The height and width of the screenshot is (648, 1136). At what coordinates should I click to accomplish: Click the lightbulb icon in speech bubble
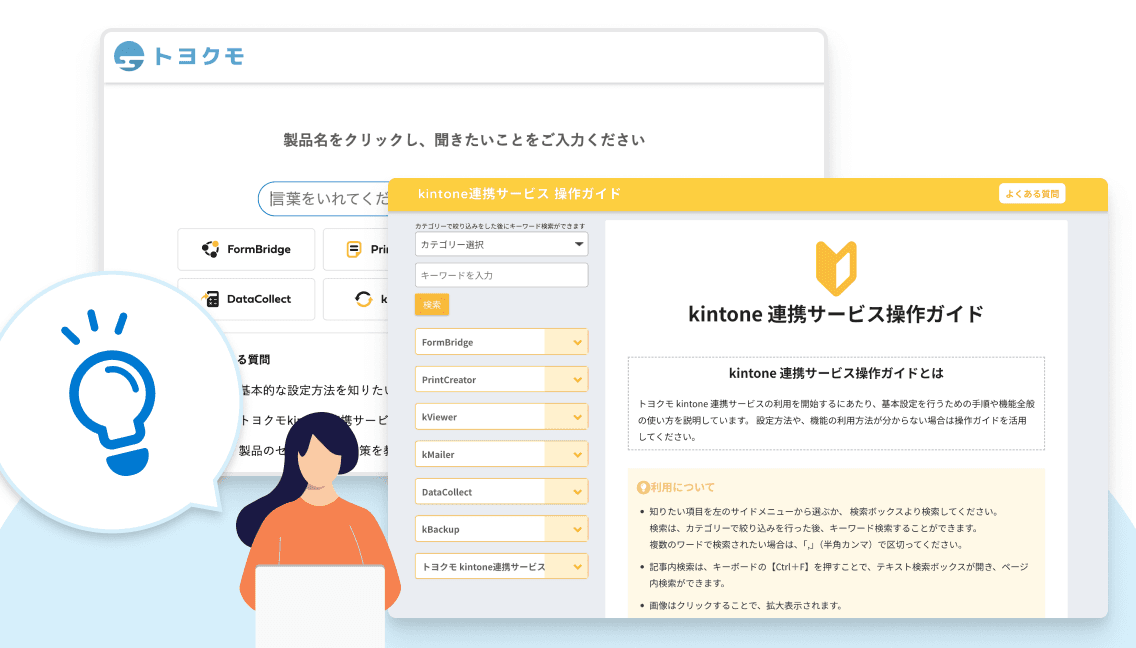[108, 400]
